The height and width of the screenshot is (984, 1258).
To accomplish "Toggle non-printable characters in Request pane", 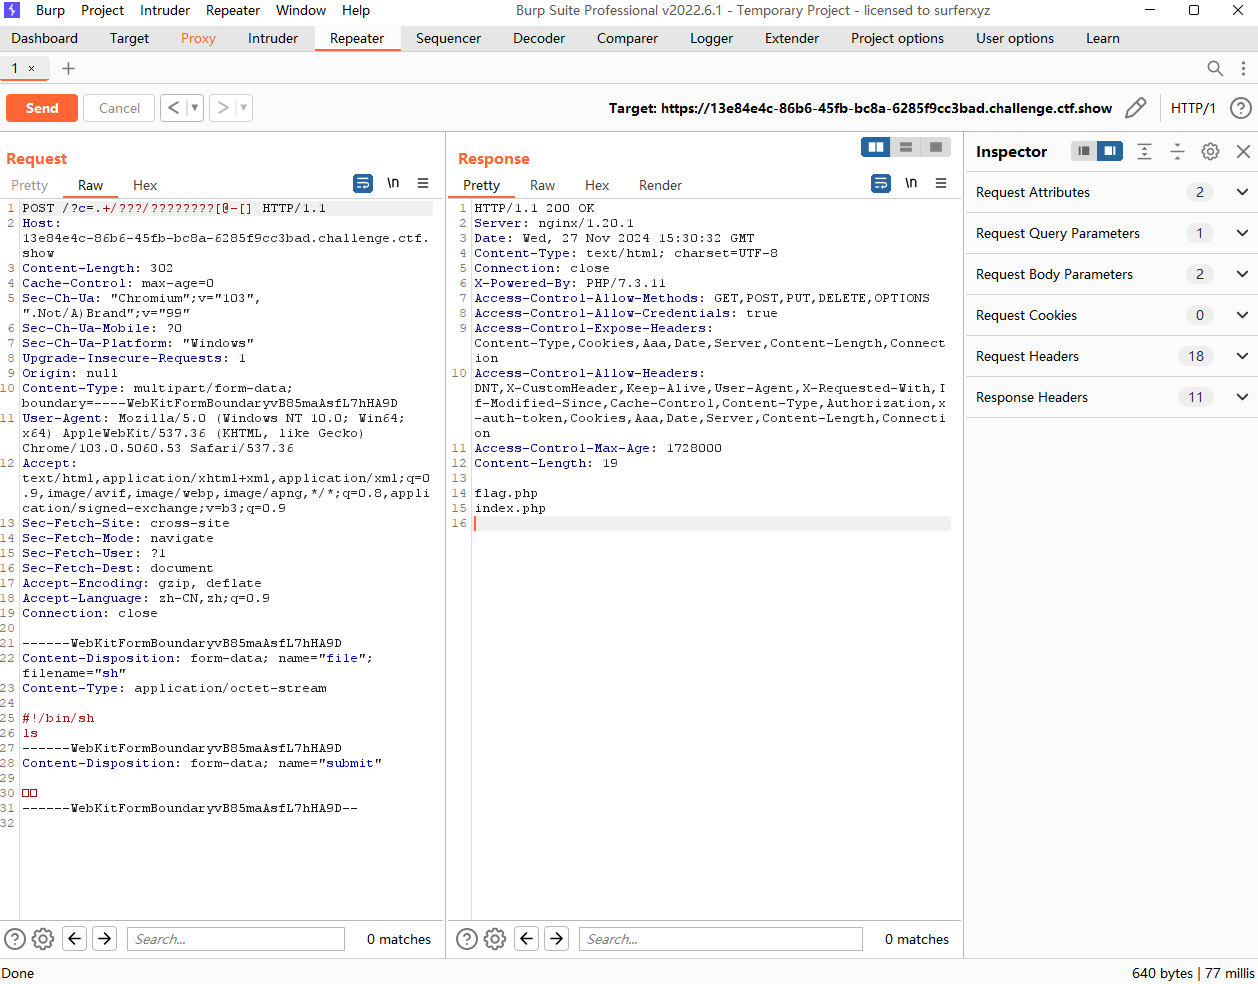I will click(x=393, y=183).
